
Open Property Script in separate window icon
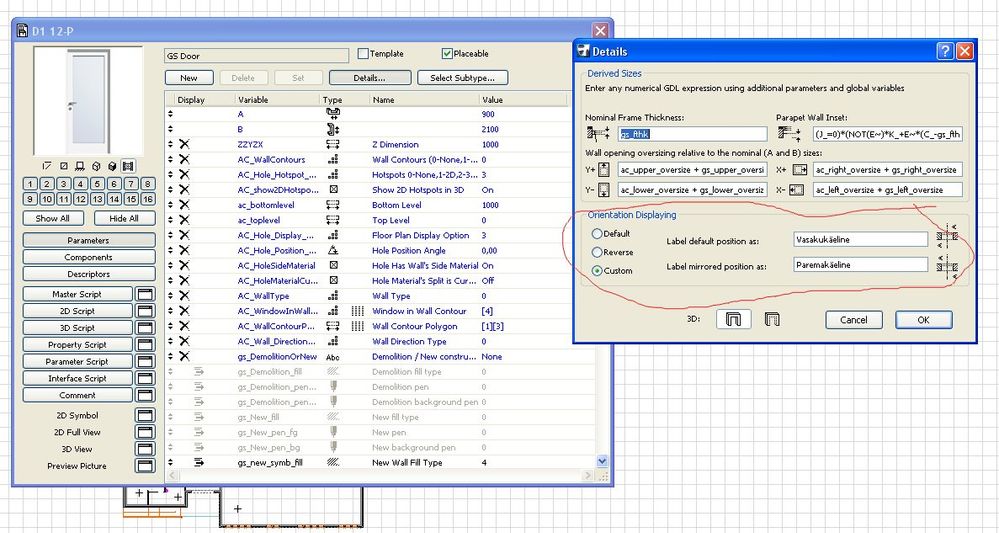coord(145,345)
